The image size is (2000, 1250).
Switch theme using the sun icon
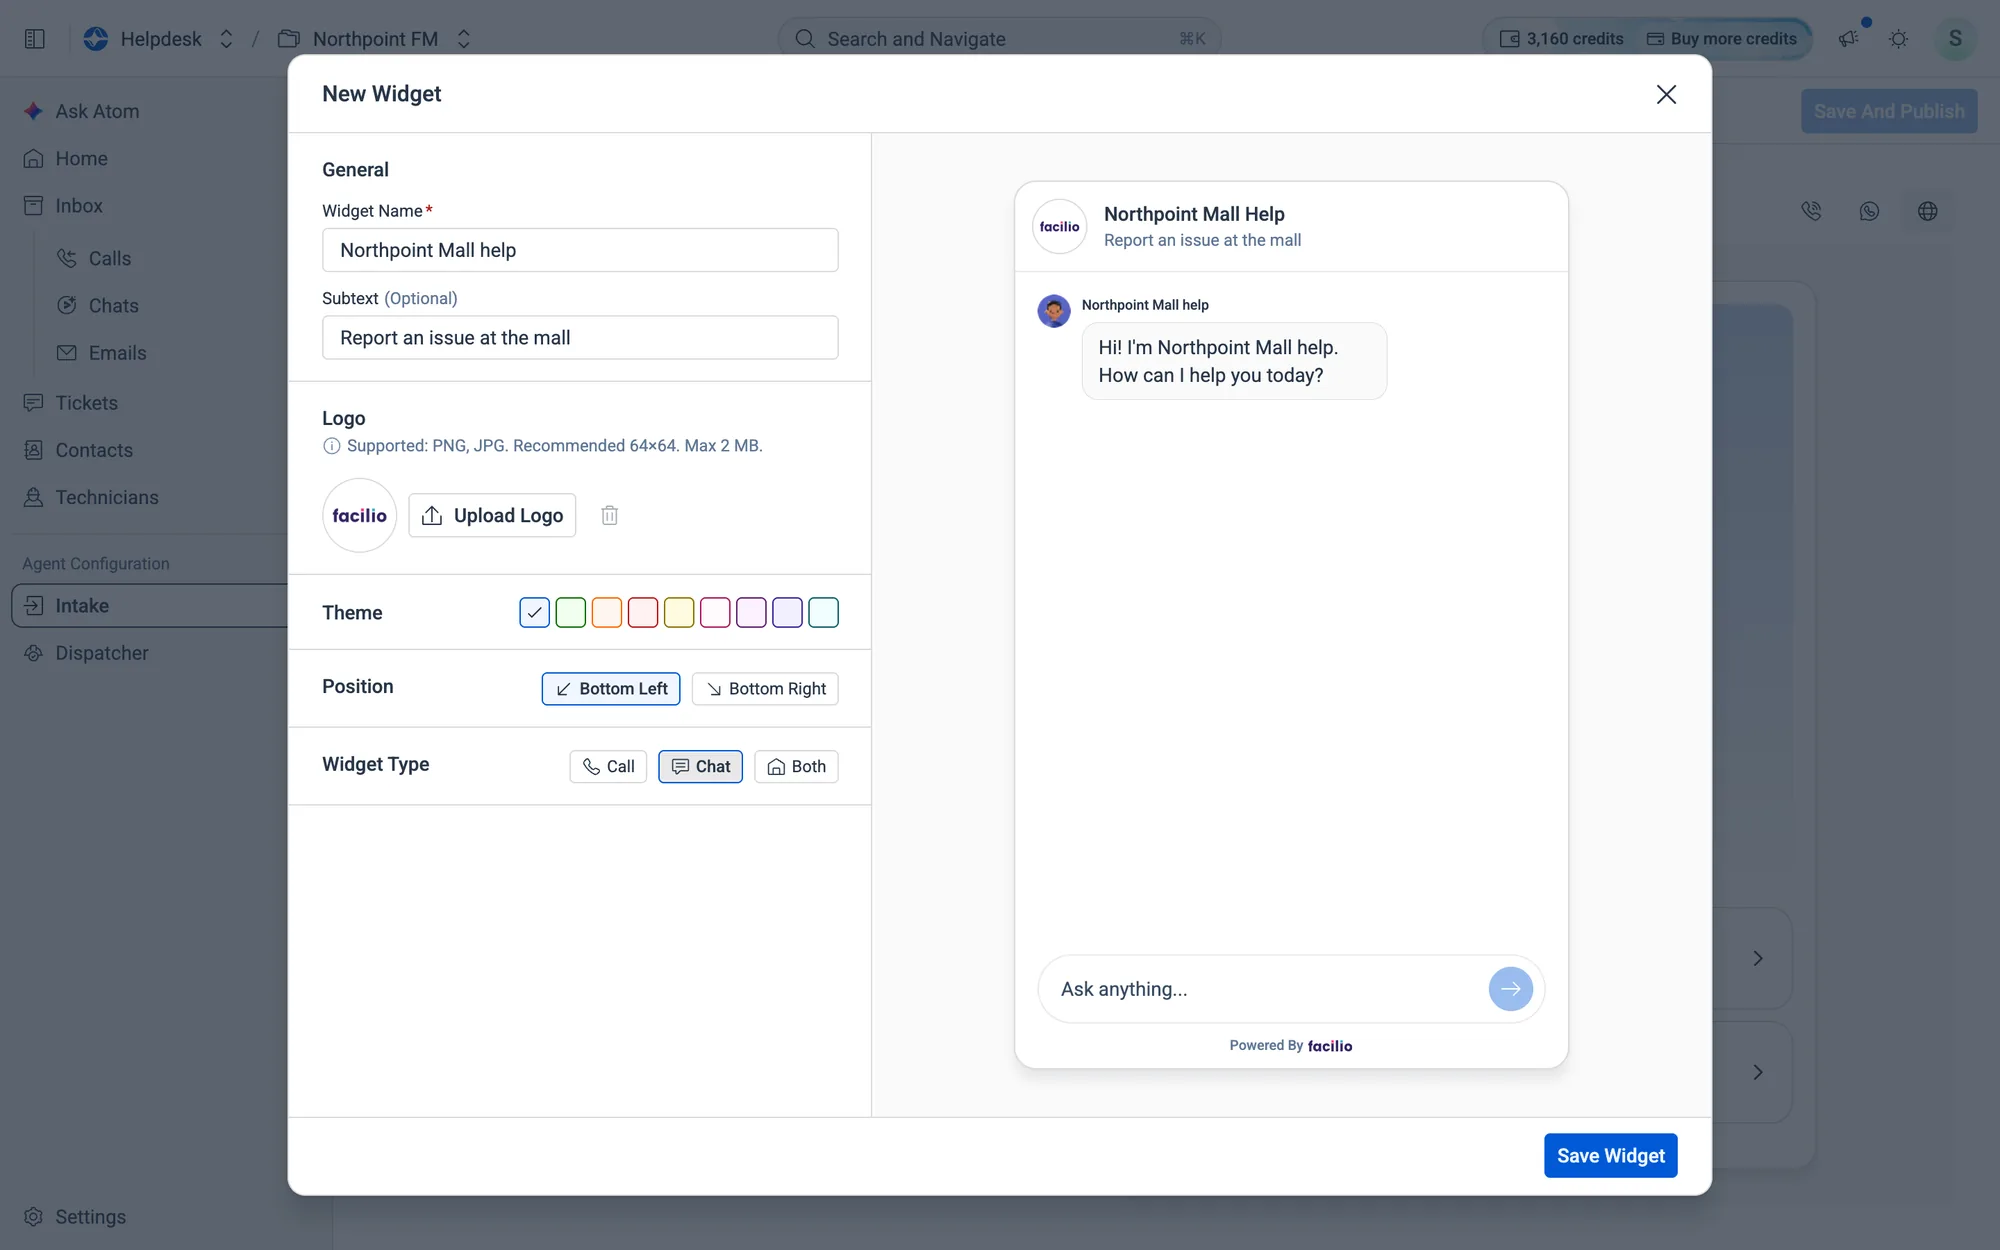[1898, 39]
